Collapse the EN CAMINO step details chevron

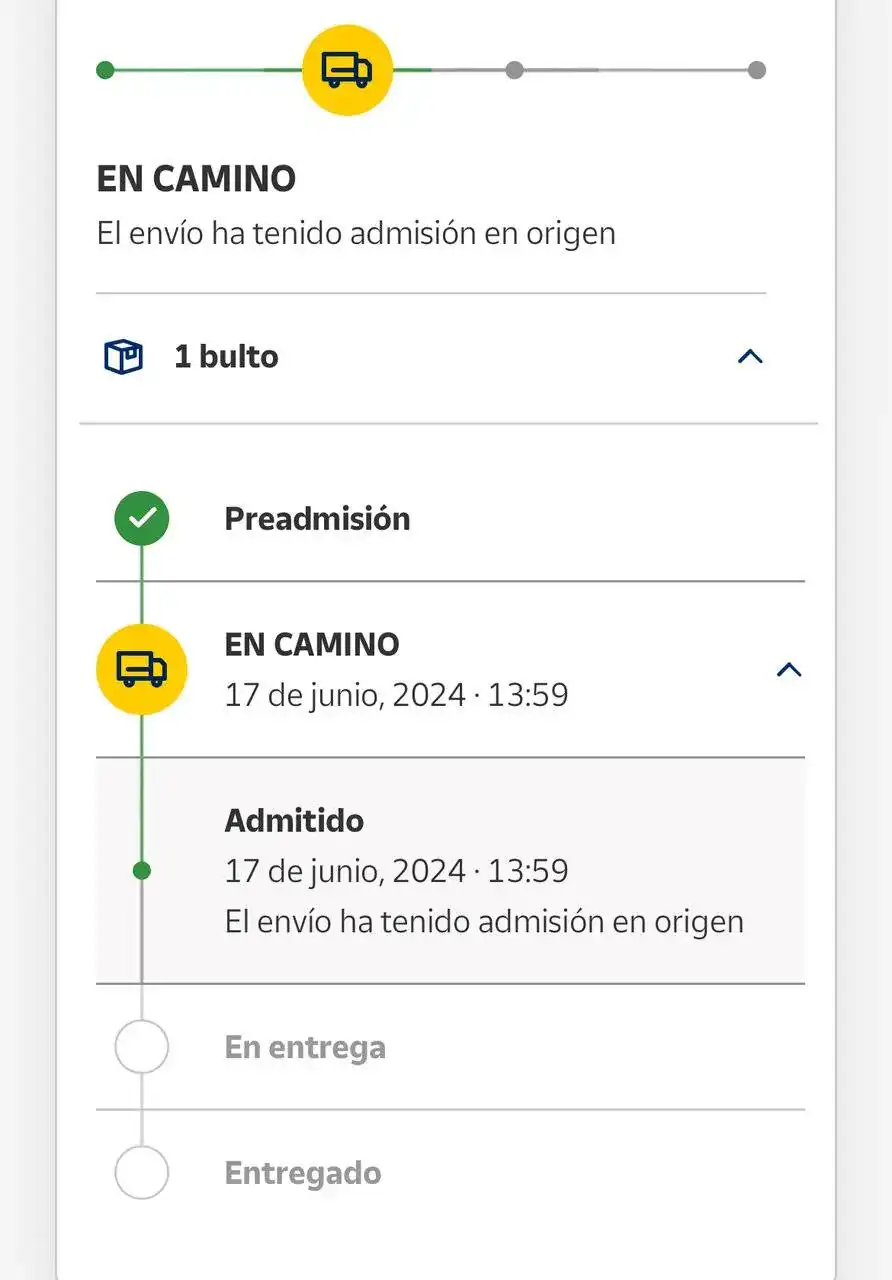tap(789, 669)
